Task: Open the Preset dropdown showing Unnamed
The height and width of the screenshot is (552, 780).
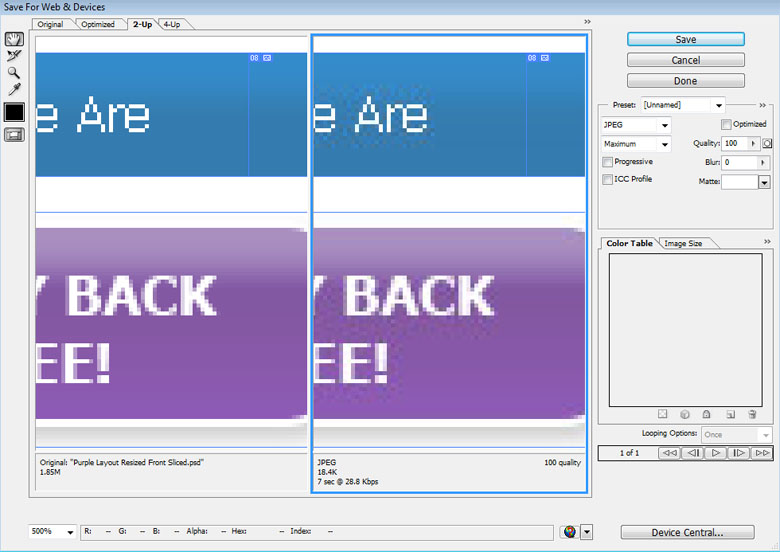Action: coord(683,105)
